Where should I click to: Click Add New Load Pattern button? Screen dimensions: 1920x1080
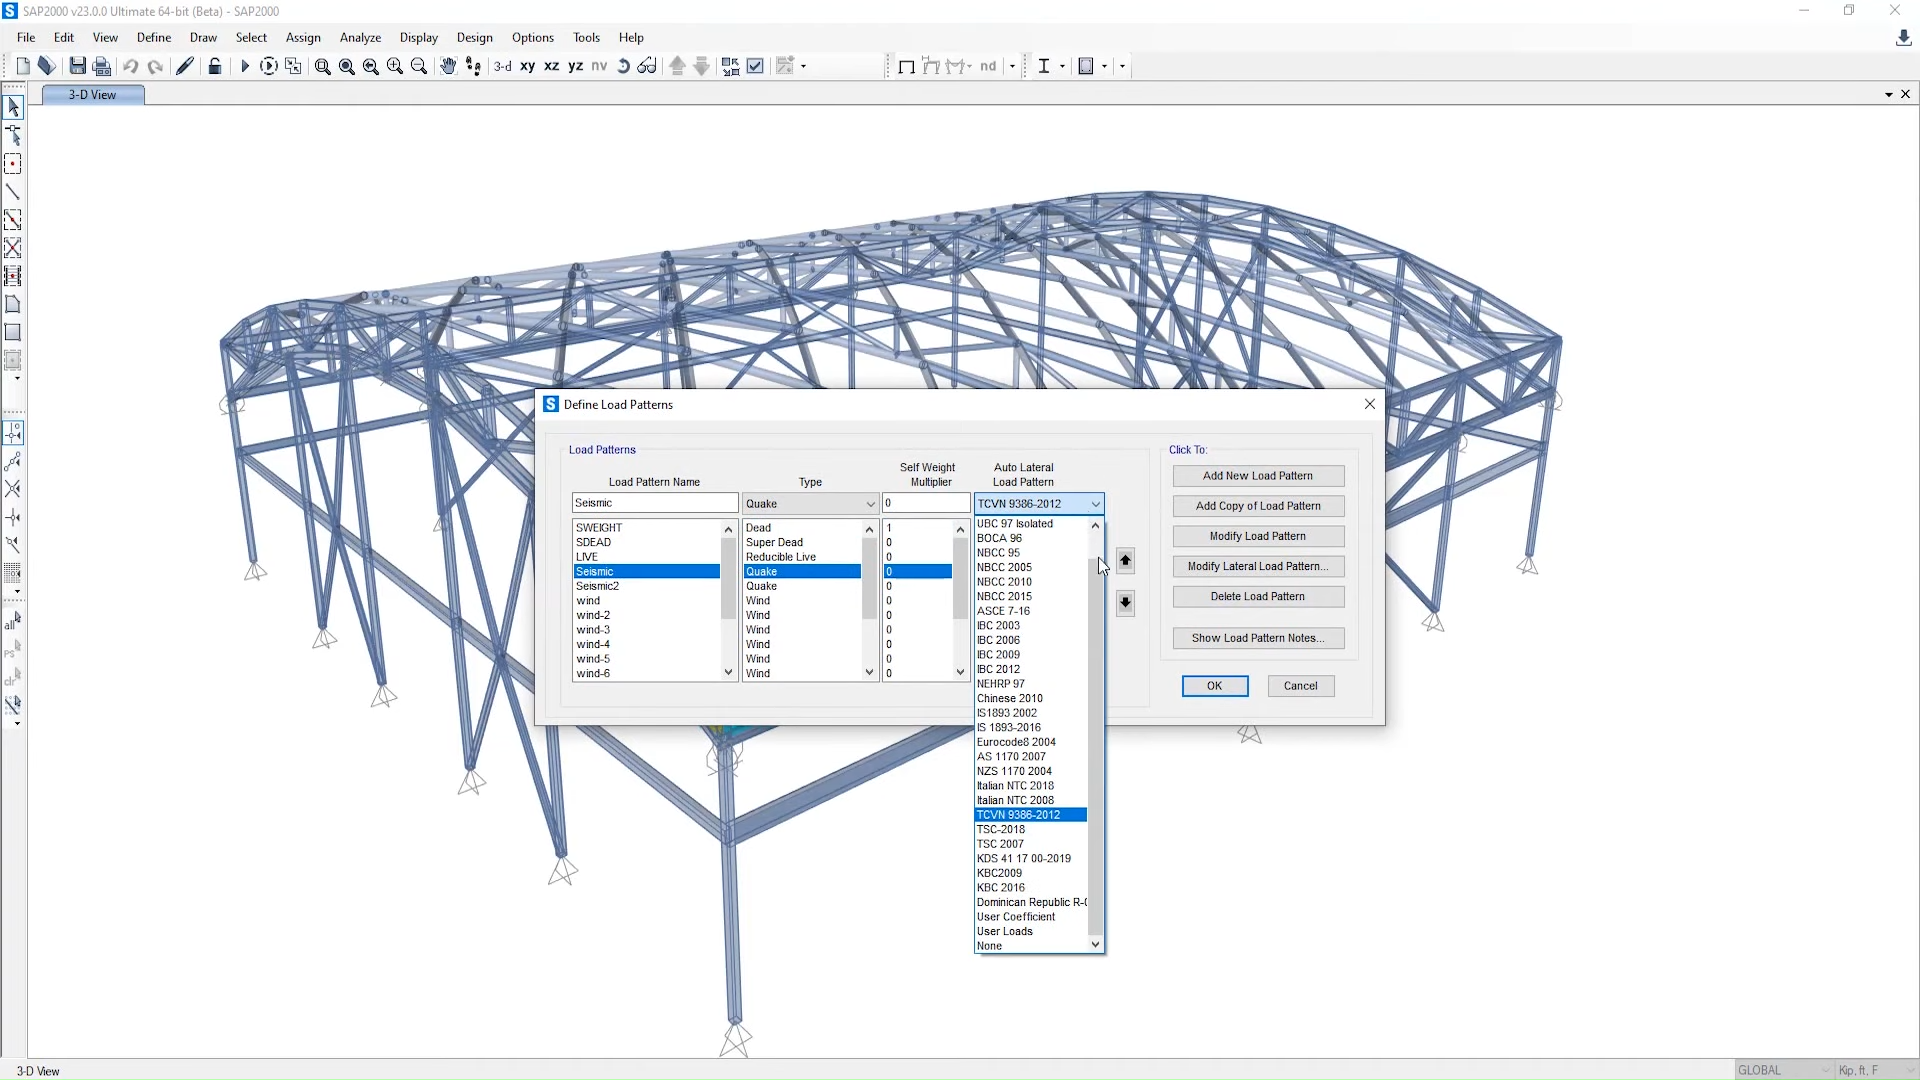[x=1258, y=476]
